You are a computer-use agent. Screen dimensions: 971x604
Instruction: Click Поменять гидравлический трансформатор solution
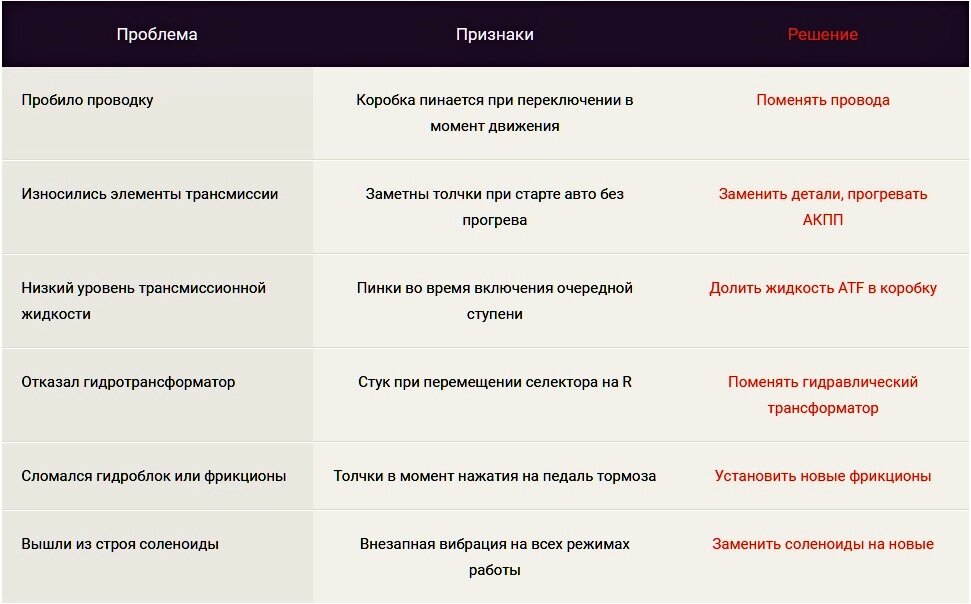[822, 394]
